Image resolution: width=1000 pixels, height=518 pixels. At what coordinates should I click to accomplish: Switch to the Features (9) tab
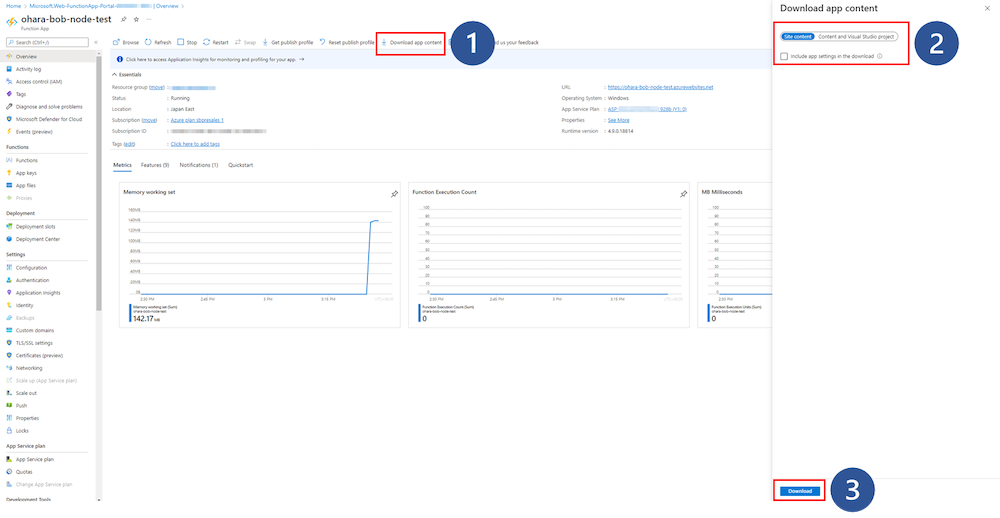click(x=155, y=164)
